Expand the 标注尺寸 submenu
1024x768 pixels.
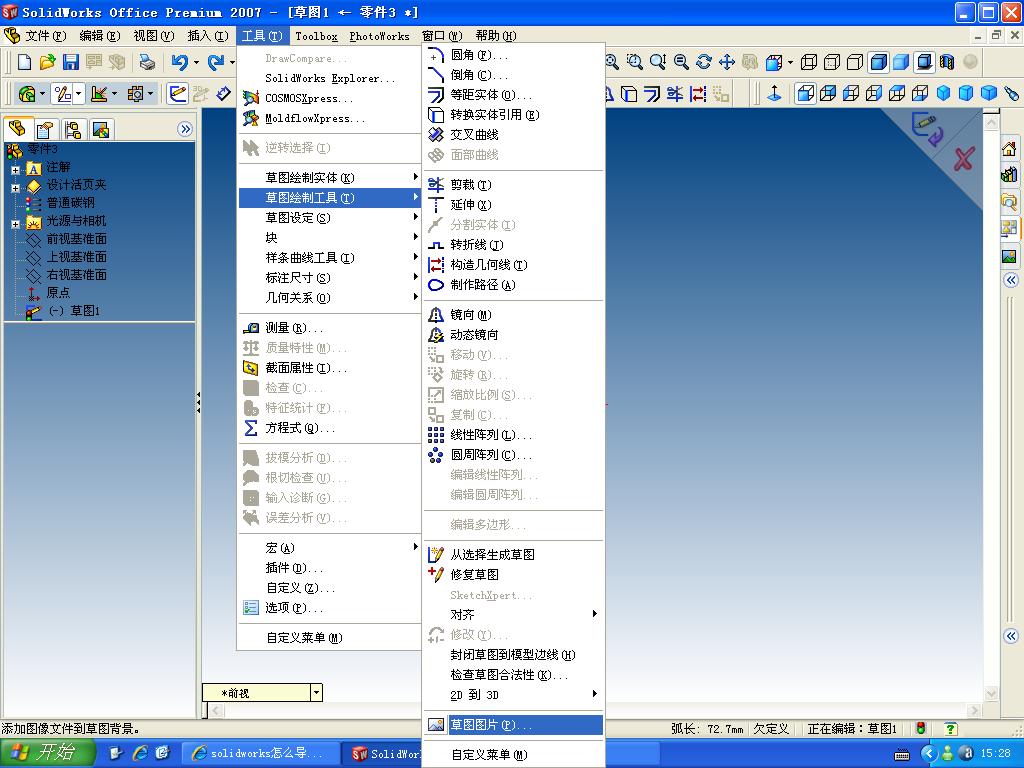pos(329,278)
